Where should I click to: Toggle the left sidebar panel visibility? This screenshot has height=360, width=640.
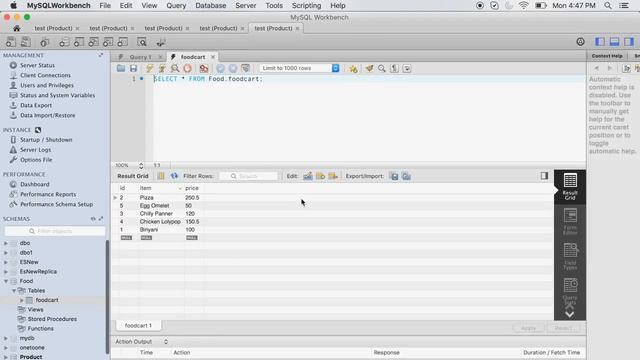[x=600, y=42]
